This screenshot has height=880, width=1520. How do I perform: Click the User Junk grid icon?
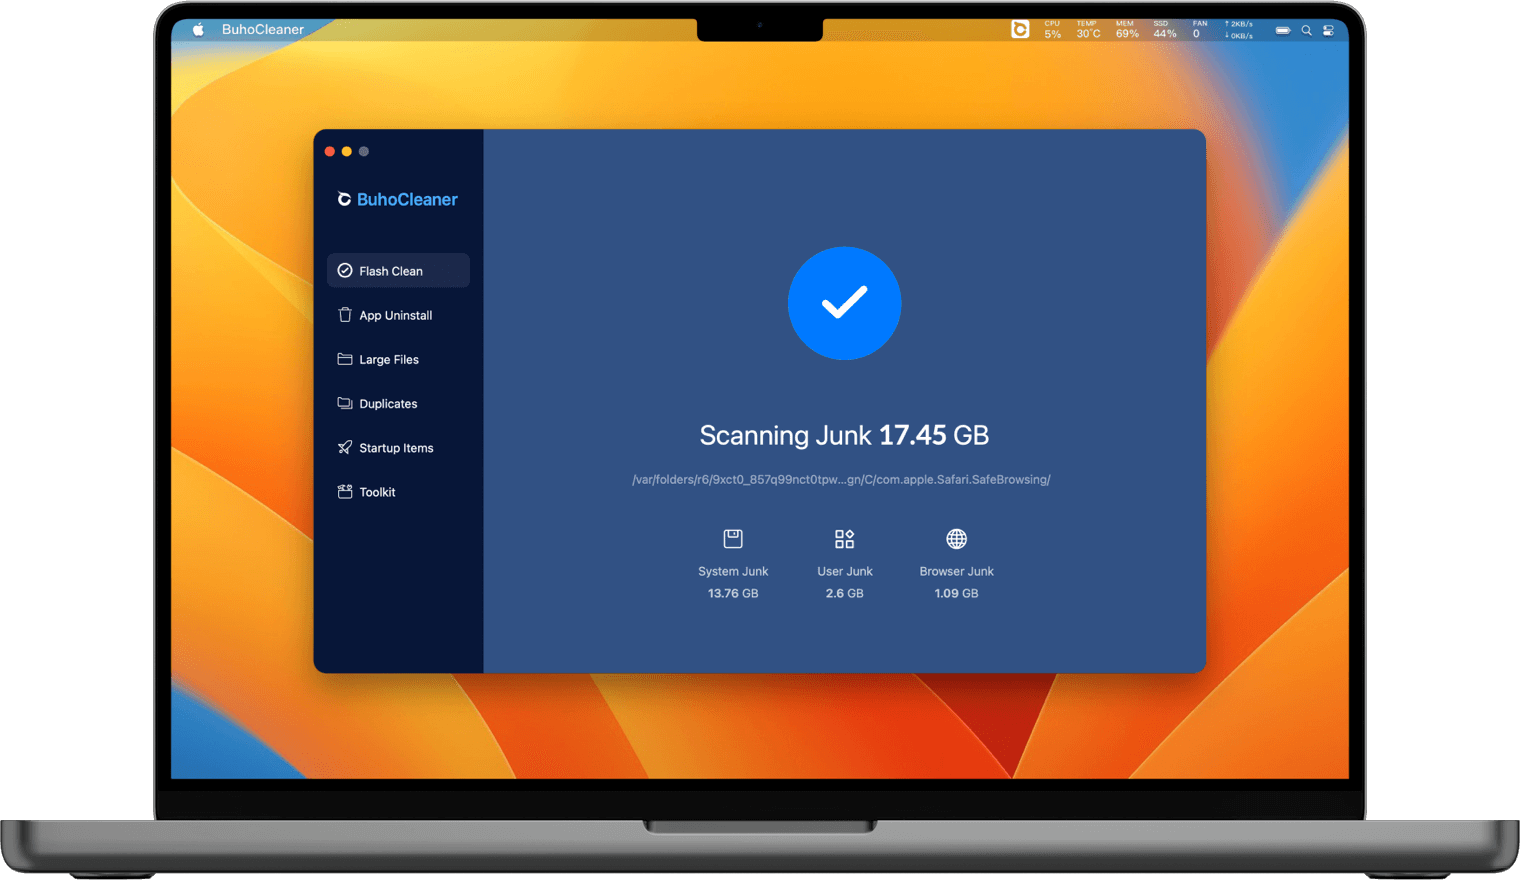click(x=845, y=539)
